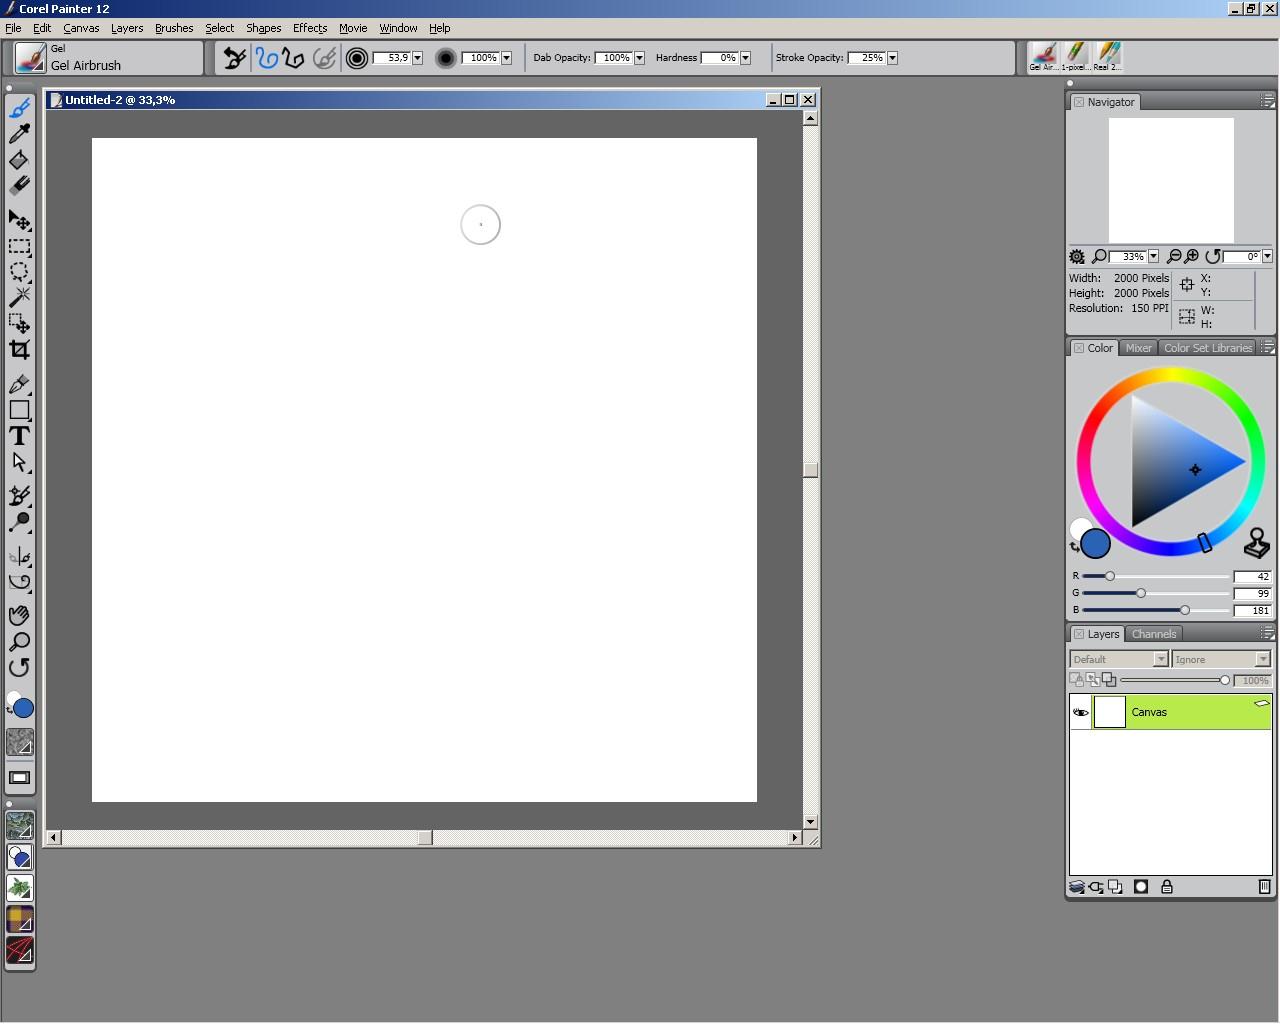Toggle Preserve Transparency in Layers panel
This screenshot has height=1024, width=1280.
[x=1077, y=680]
